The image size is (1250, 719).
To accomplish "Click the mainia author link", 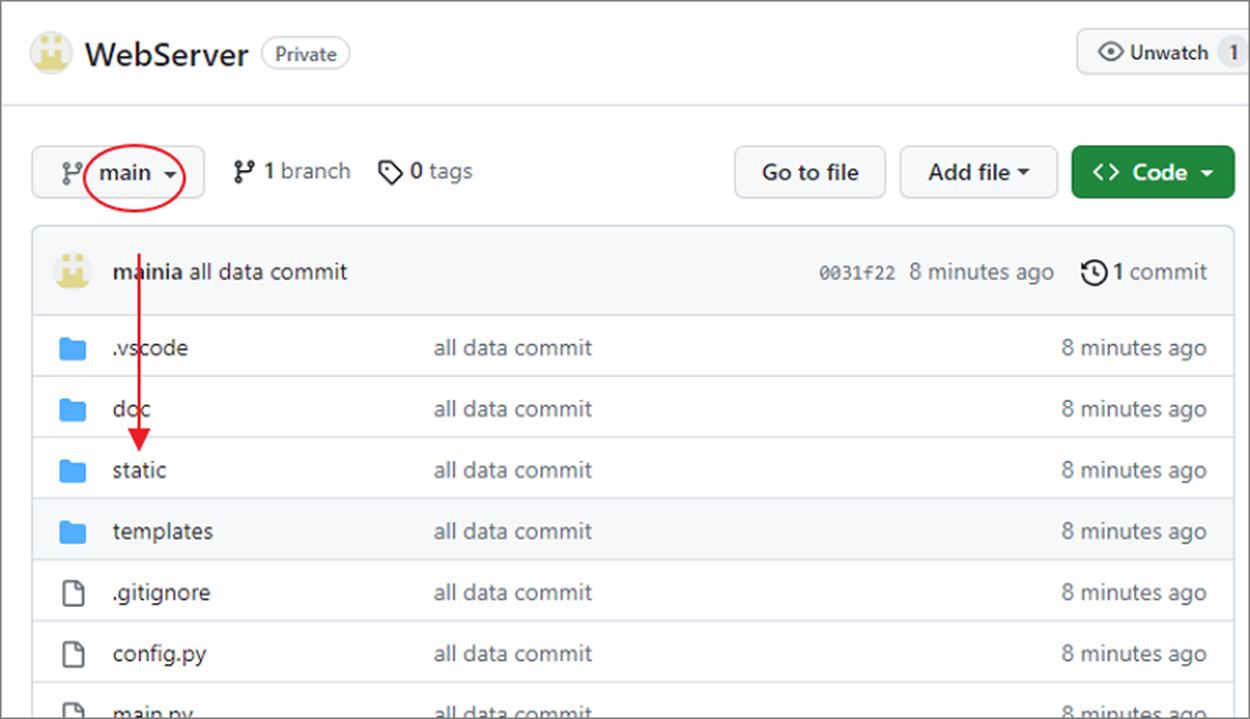I will pyautogui.click(x=147, y=272).
